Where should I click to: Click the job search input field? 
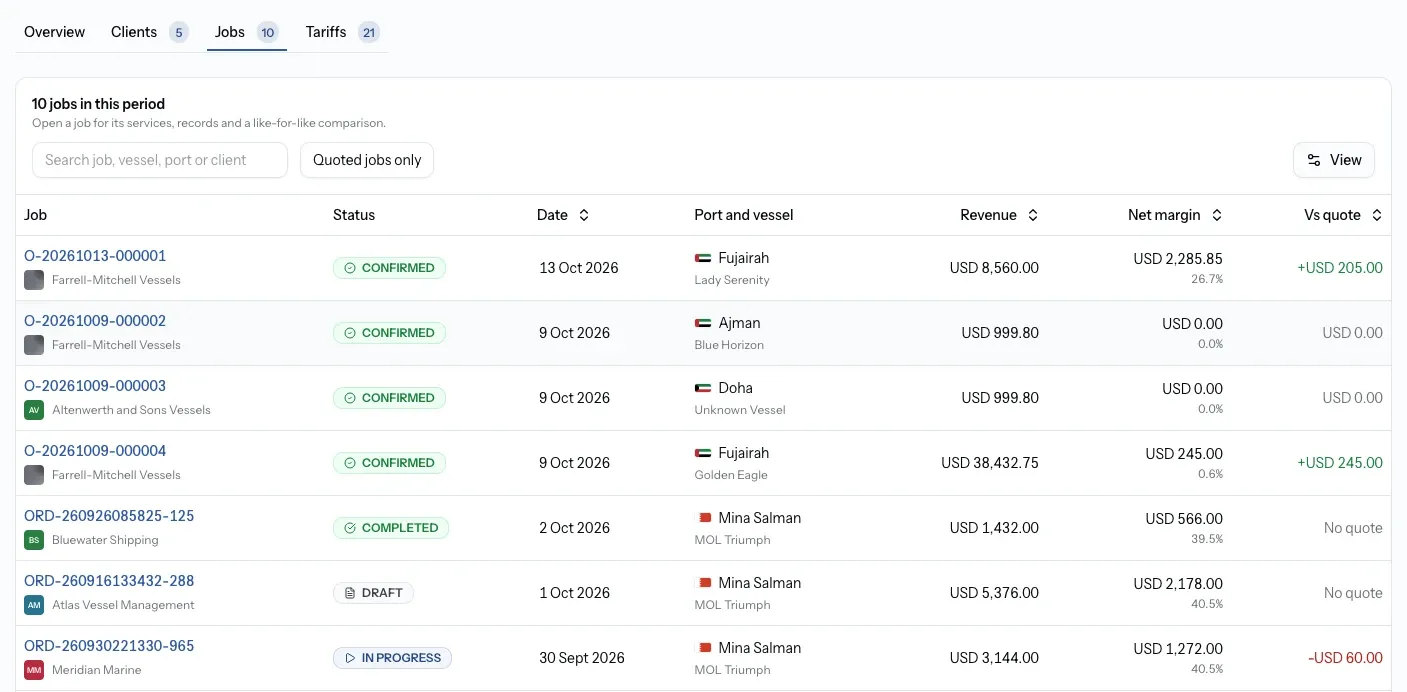point(160,160)
